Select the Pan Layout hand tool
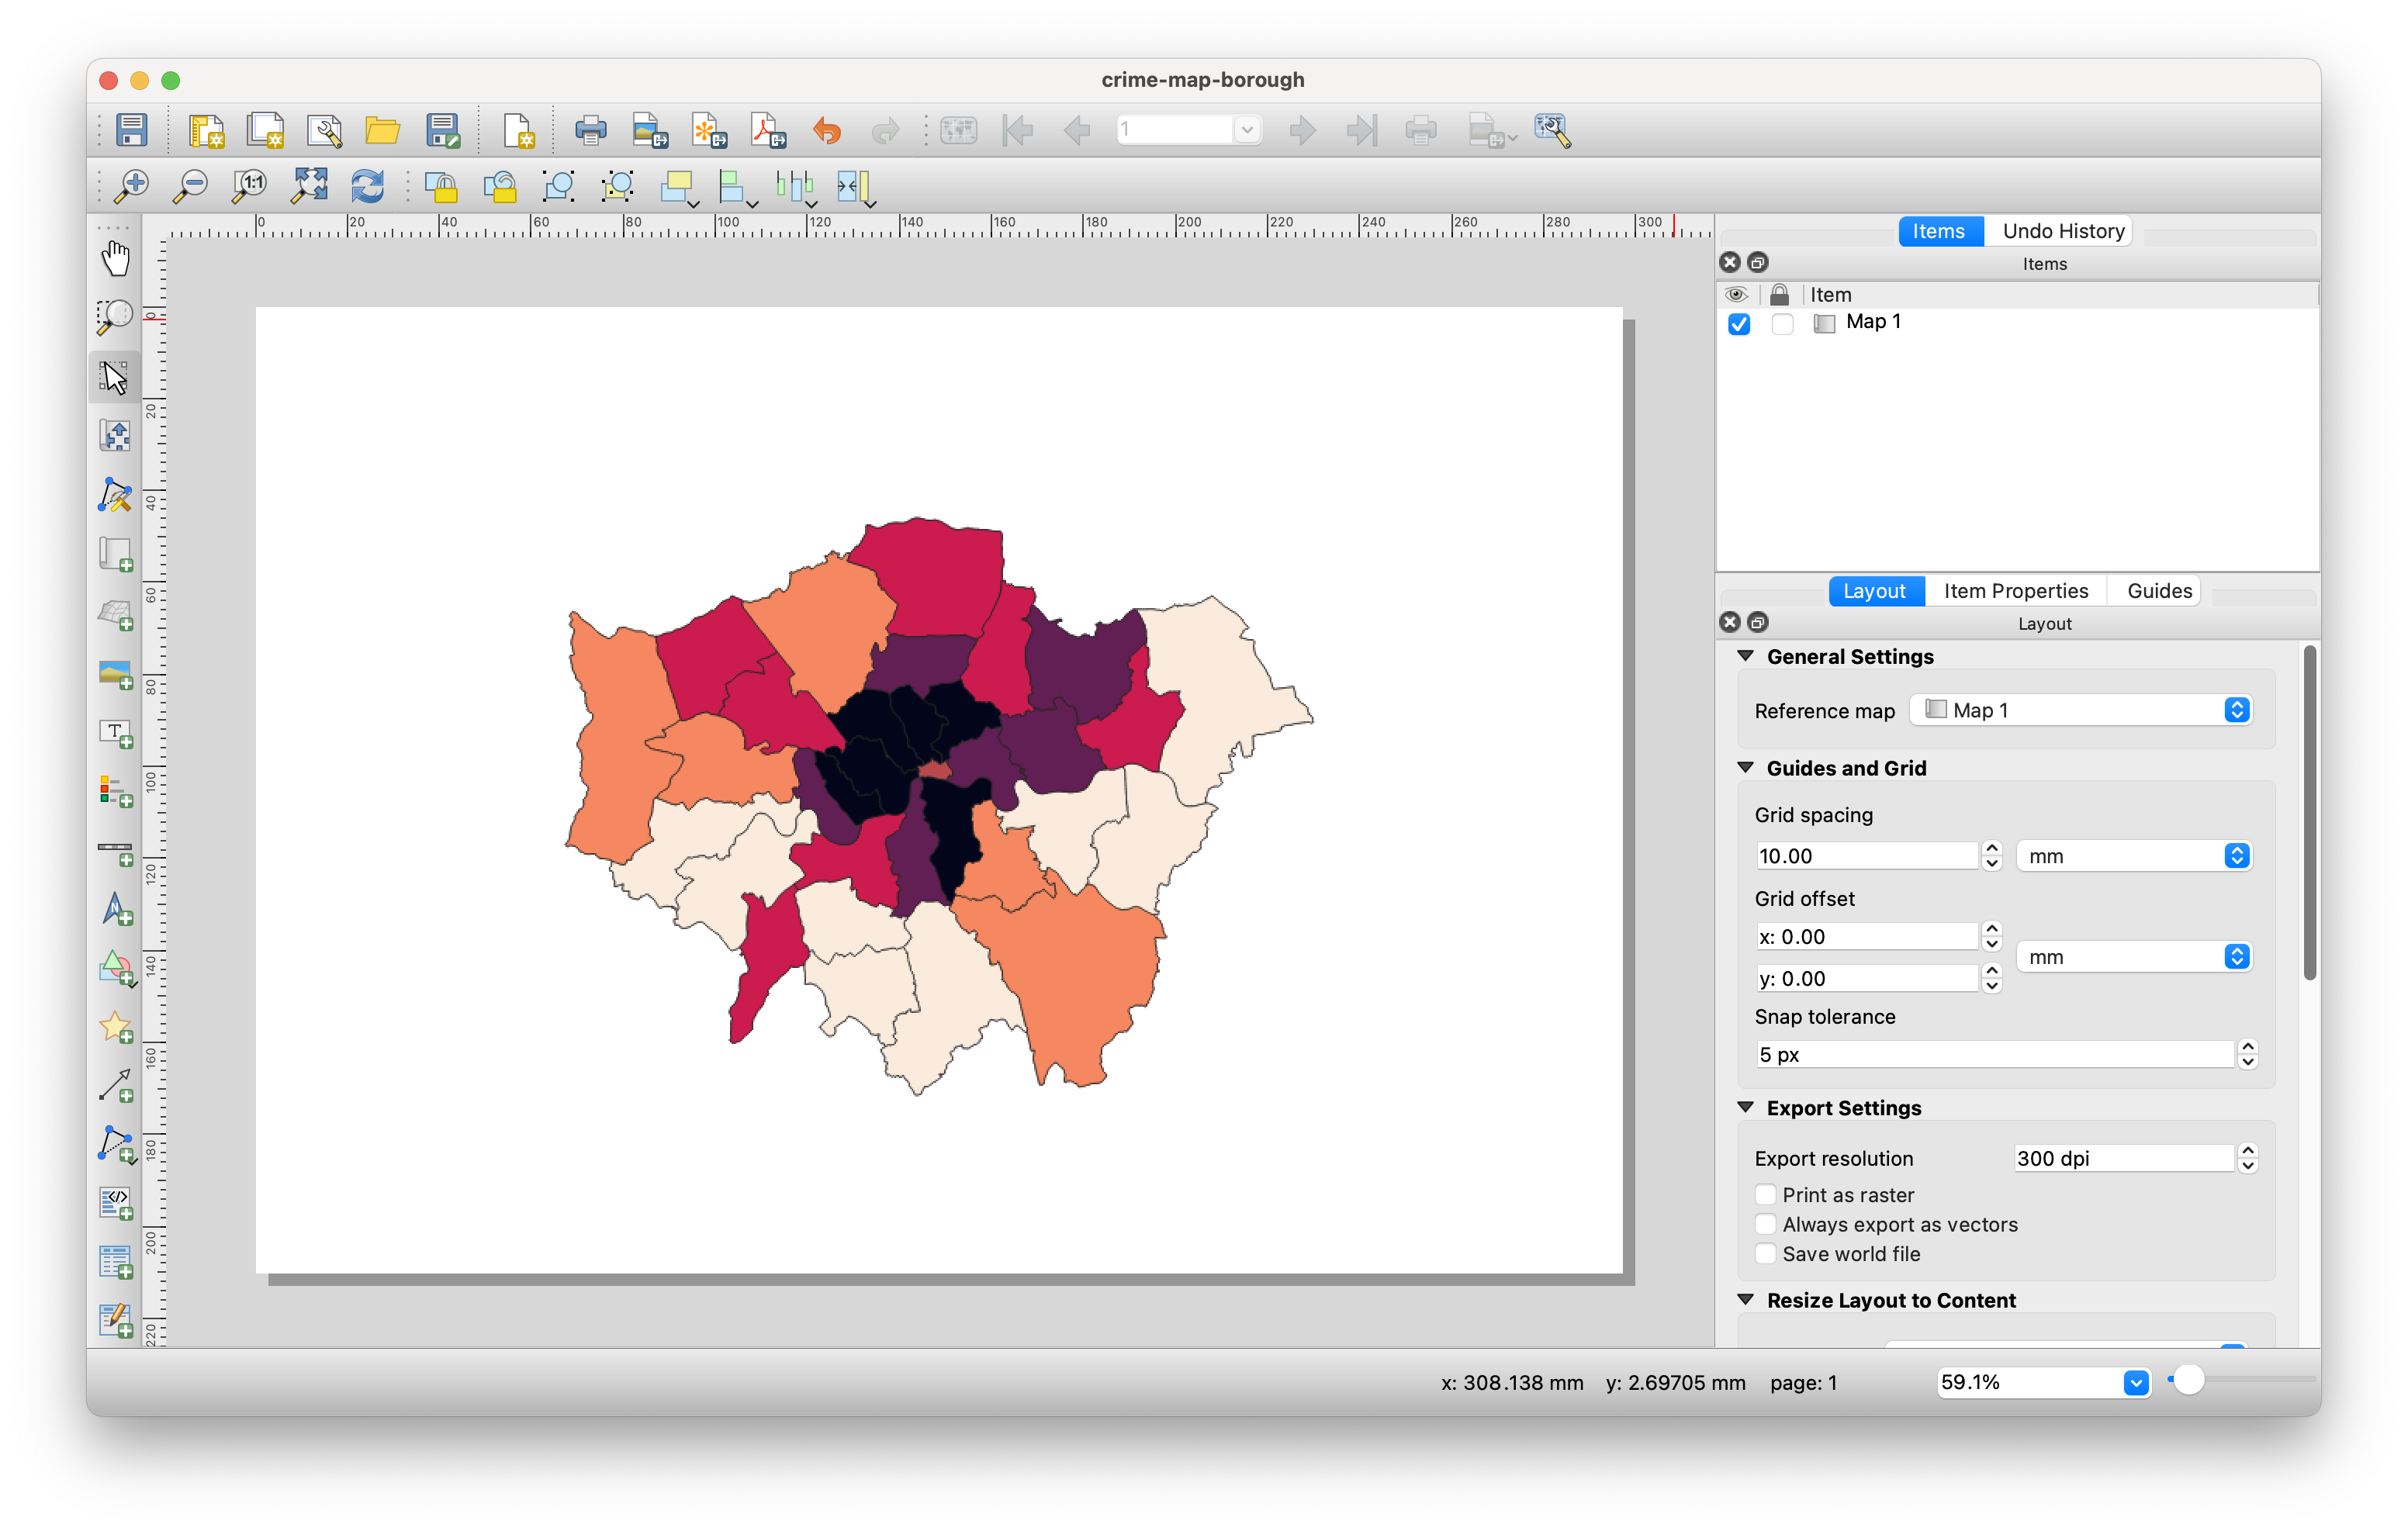The height and width of the screenshot is (1531, 2408). 116,258
